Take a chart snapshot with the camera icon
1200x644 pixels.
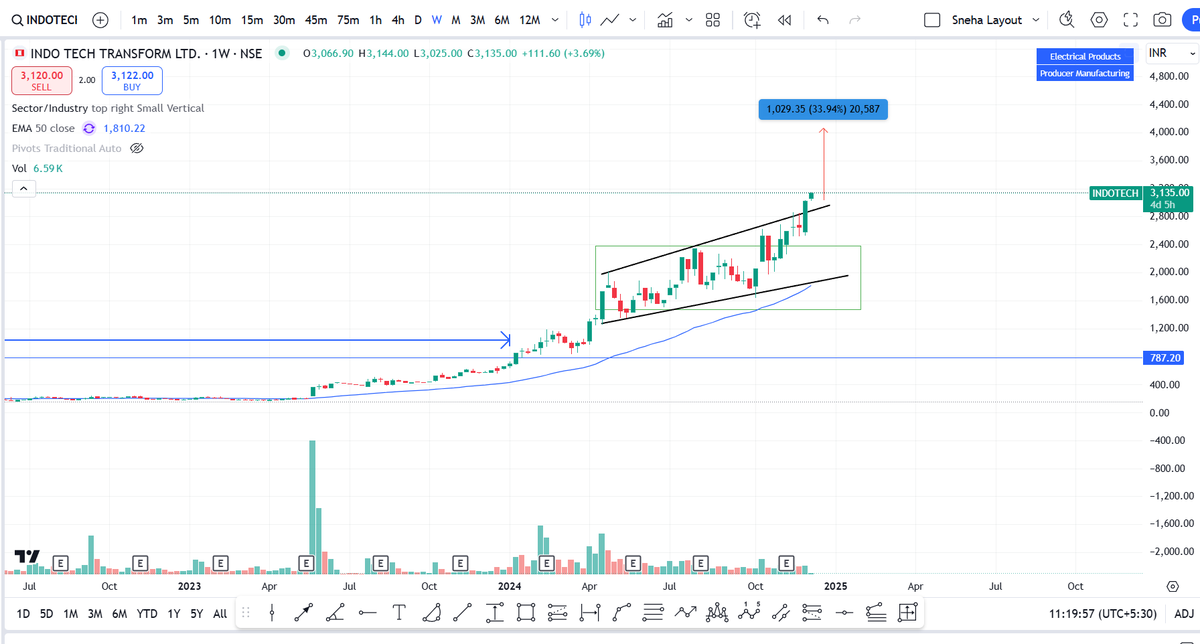[1162, 20]
